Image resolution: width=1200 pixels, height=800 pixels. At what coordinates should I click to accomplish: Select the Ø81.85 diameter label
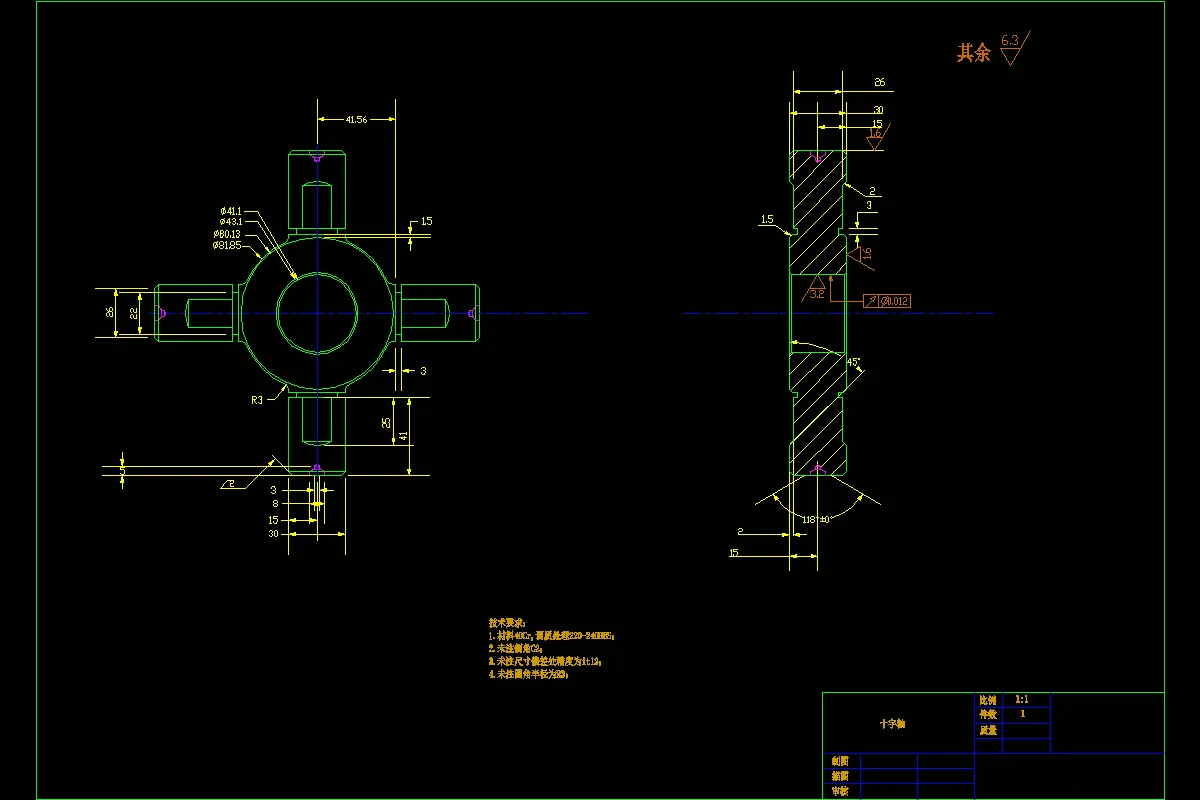[x=227, y=245]
